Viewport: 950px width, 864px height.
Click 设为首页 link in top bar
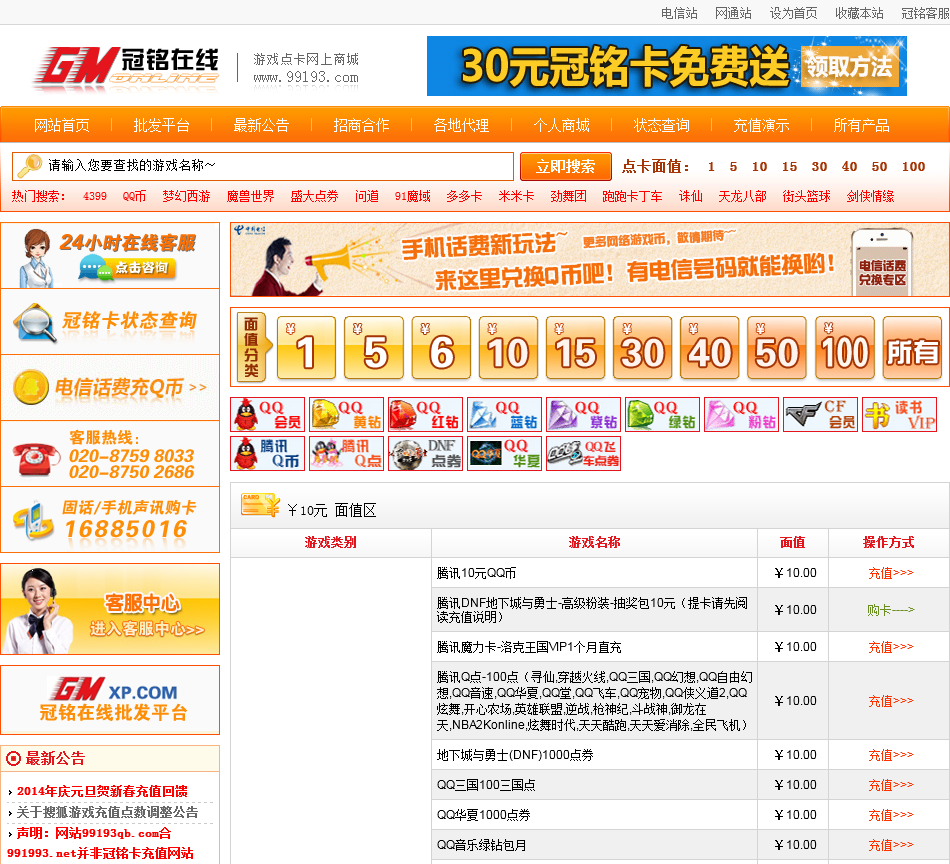click(794, 13)
